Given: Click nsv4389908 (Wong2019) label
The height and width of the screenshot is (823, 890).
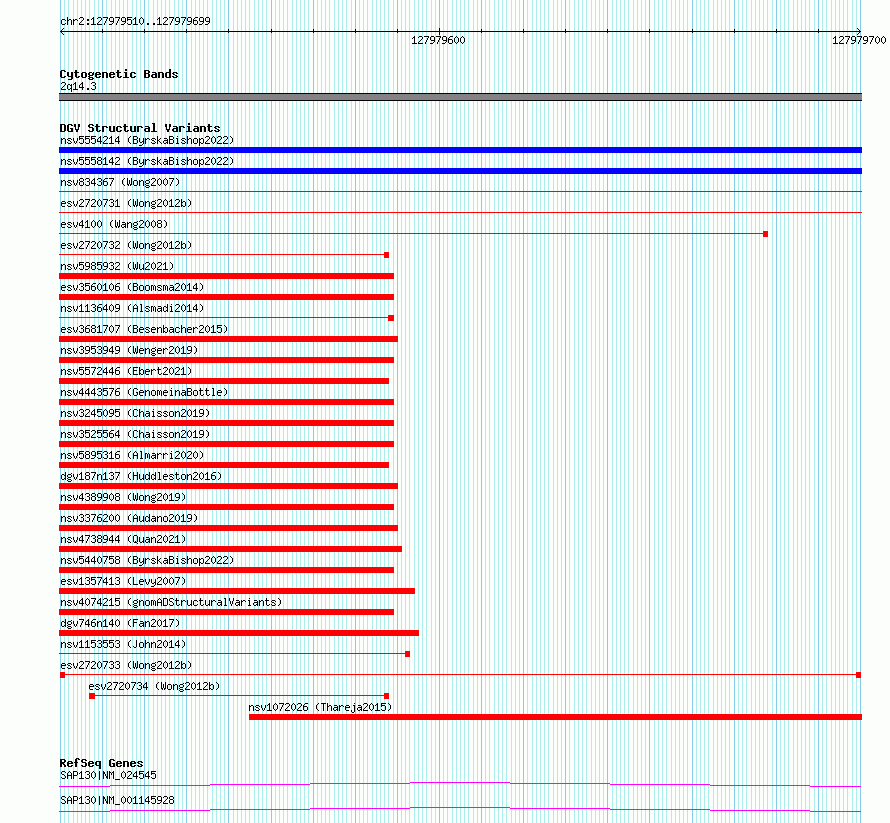Looking at the screenshot, I should coord(123,497).
